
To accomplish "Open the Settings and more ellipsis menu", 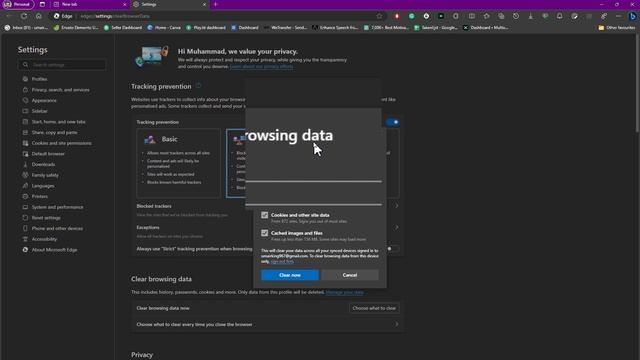I will 618,16.
